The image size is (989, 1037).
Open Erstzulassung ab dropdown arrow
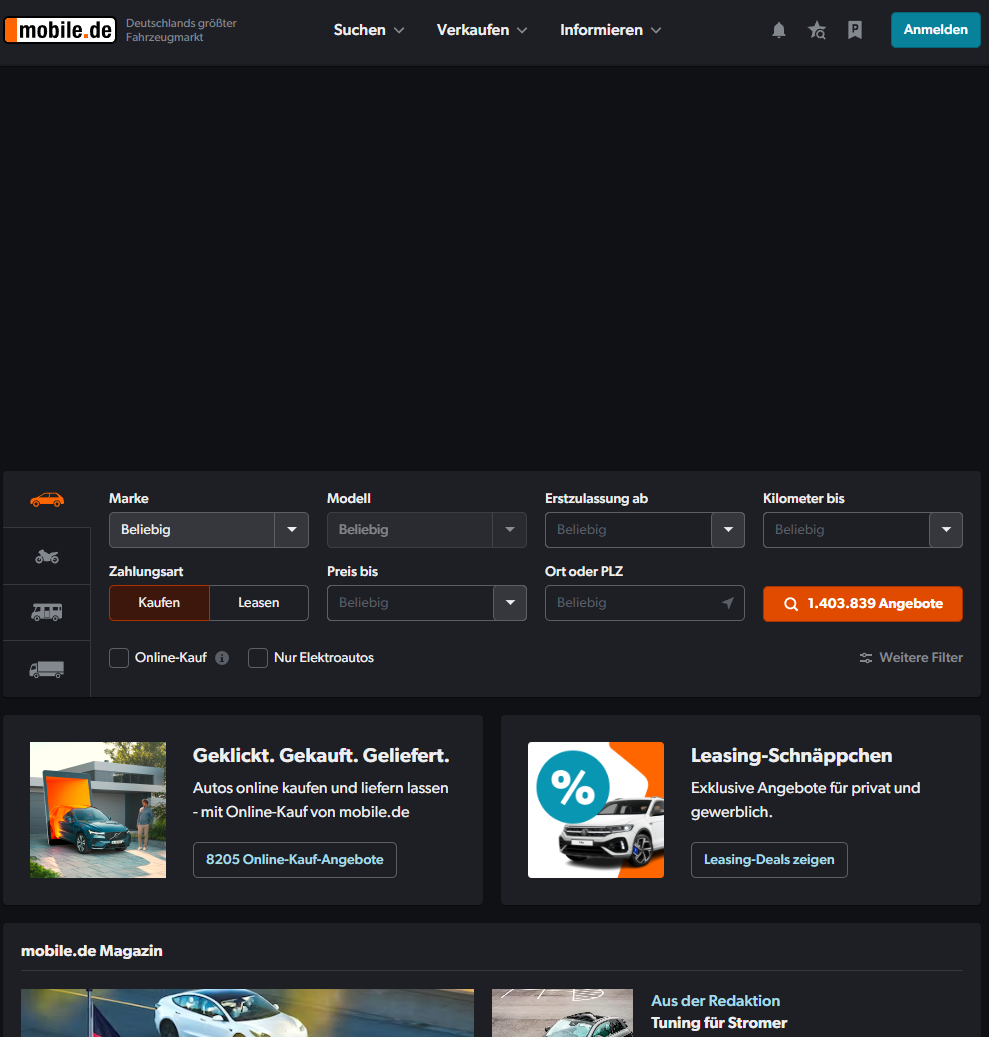click(x=728, y=530)
